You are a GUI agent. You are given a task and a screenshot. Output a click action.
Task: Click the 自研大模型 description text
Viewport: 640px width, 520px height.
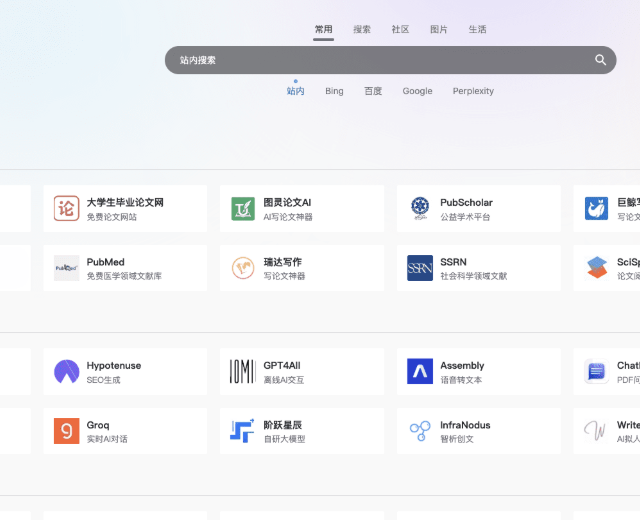(x=284, y=439)
